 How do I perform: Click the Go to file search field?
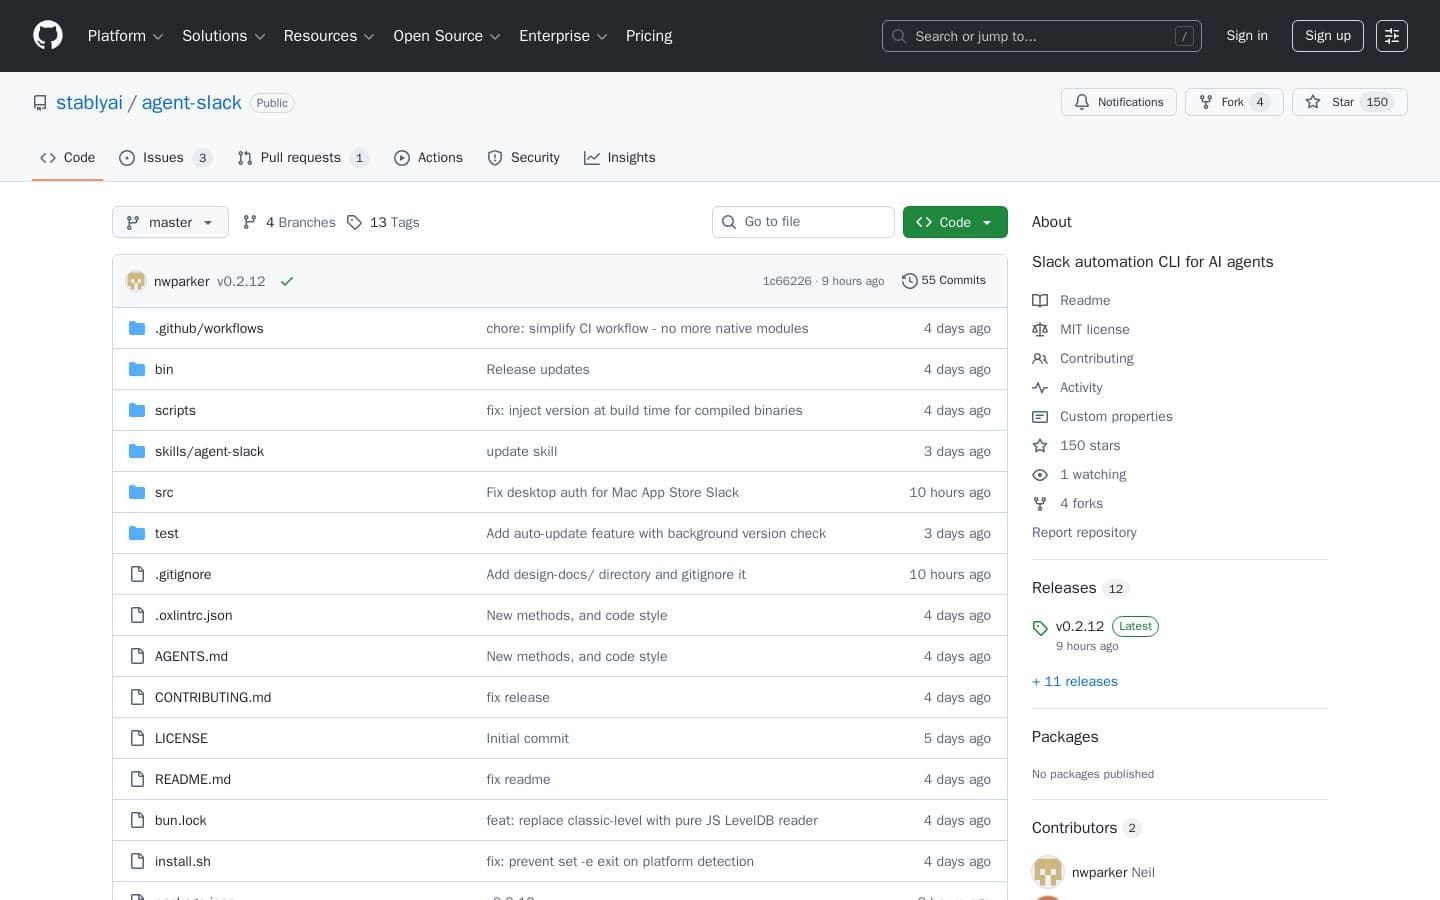803,222
